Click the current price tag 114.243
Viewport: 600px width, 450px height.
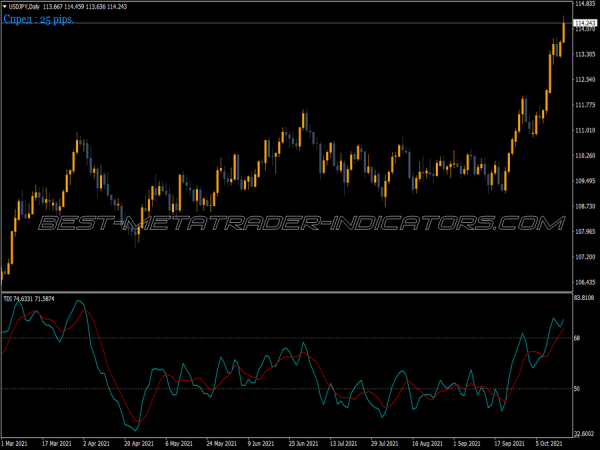pos(585,23)
